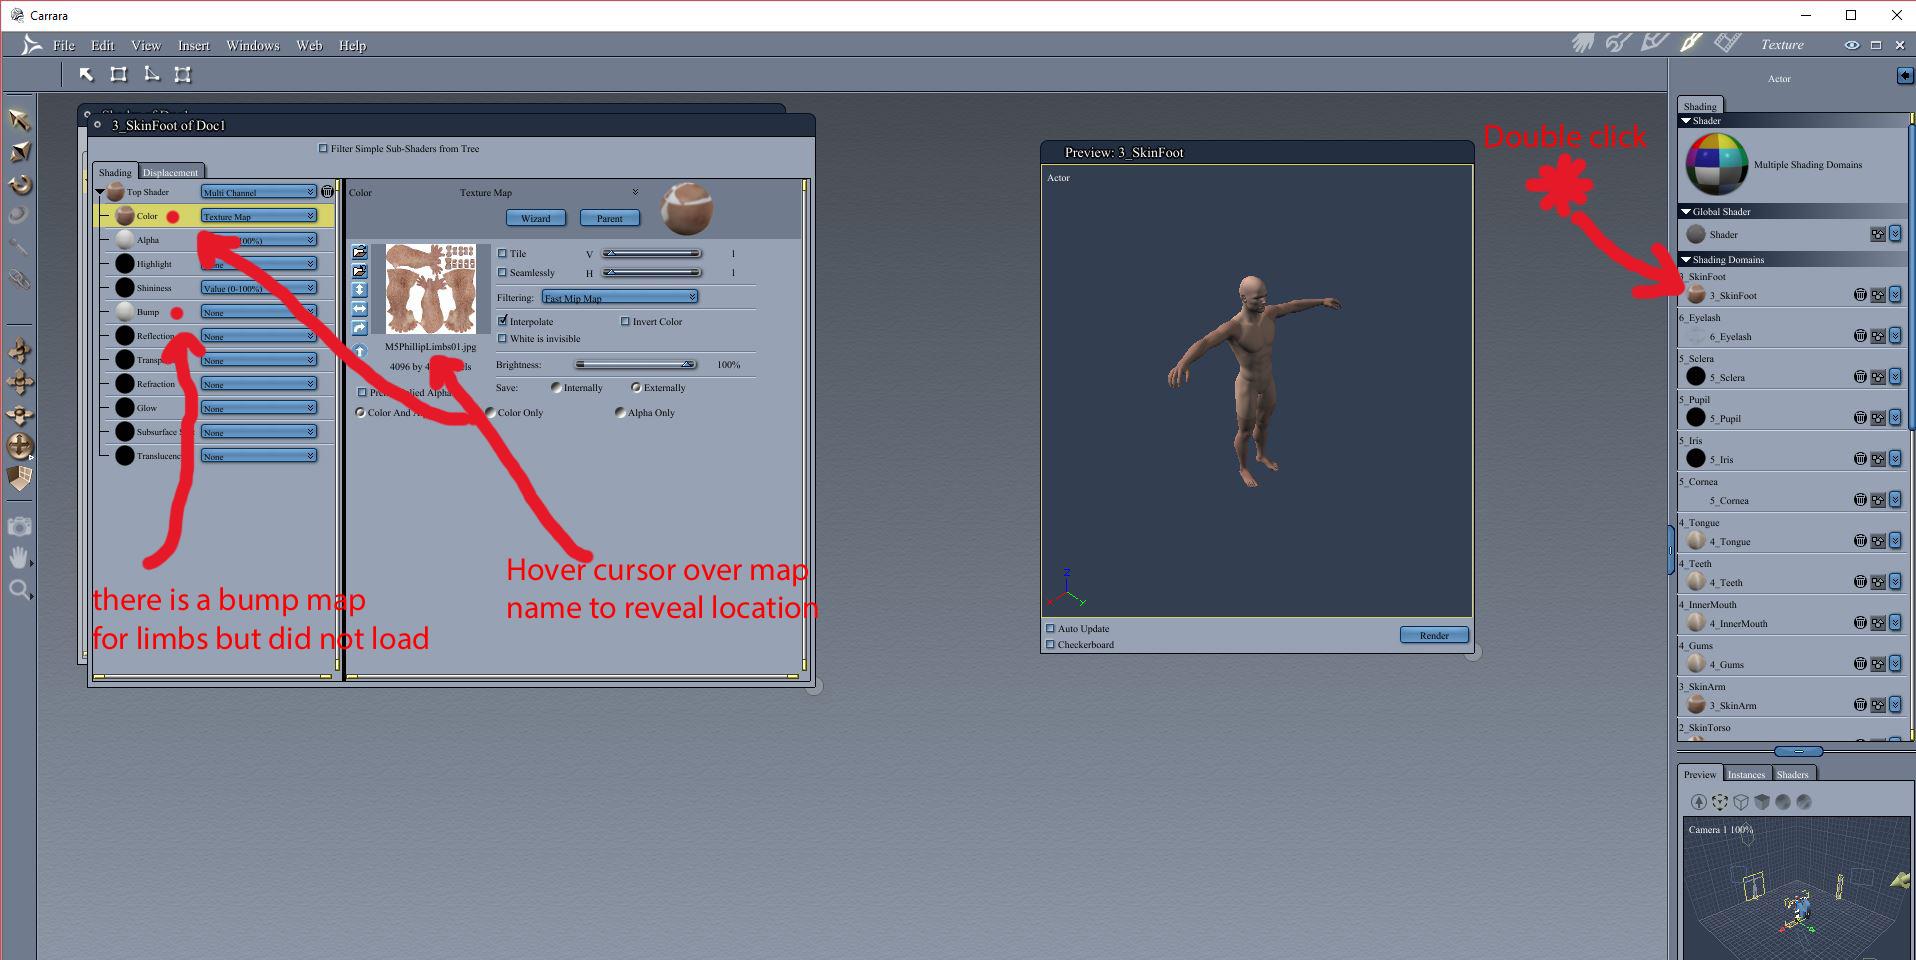Open the Top Shader Multi Channel dropdown
Image resolution: width=1916 pixels, height=960 pixels.
[x=258, y=192]
